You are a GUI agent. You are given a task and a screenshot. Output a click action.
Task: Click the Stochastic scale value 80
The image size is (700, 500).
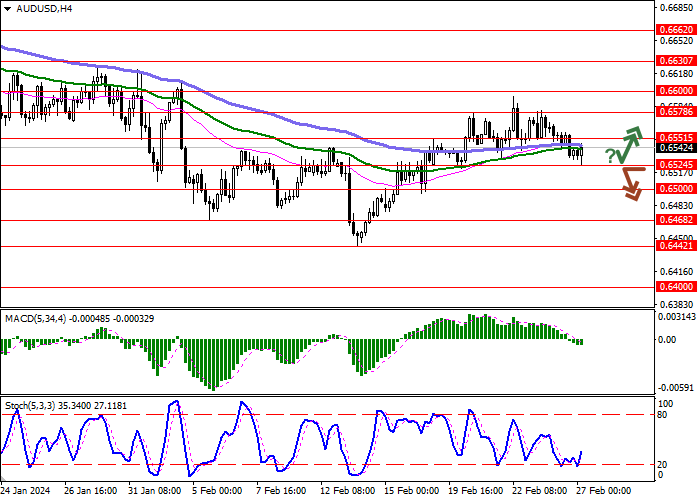[x=662, y=415]
